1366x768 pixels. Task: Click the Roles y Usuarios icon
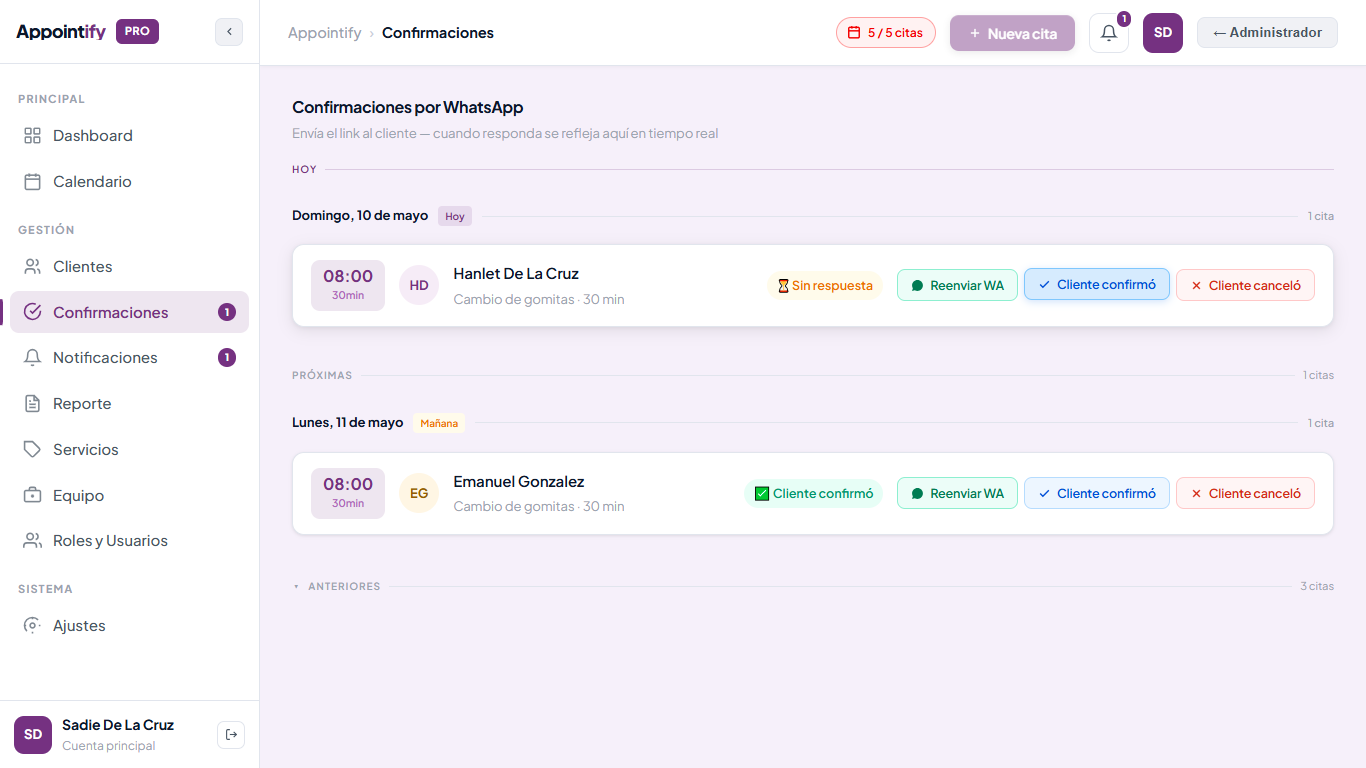pos(33,541)
